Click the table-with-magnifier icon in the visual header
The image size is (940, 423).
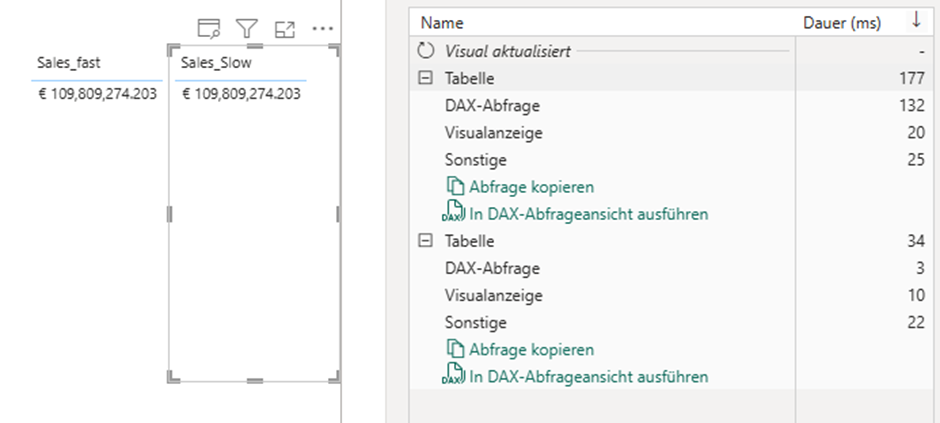tap(208, 29)
